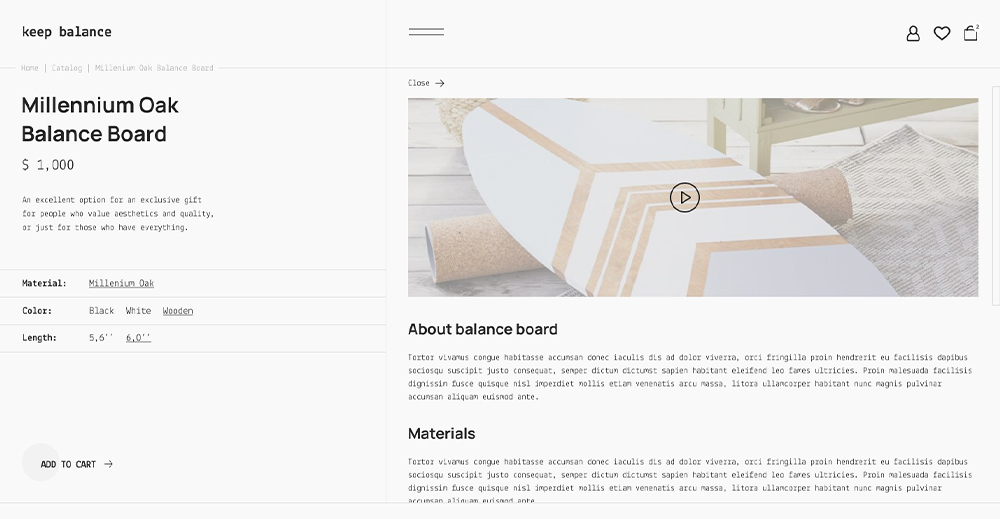
Task: Open the wishlist heart icon
Action: pos(942,33)
